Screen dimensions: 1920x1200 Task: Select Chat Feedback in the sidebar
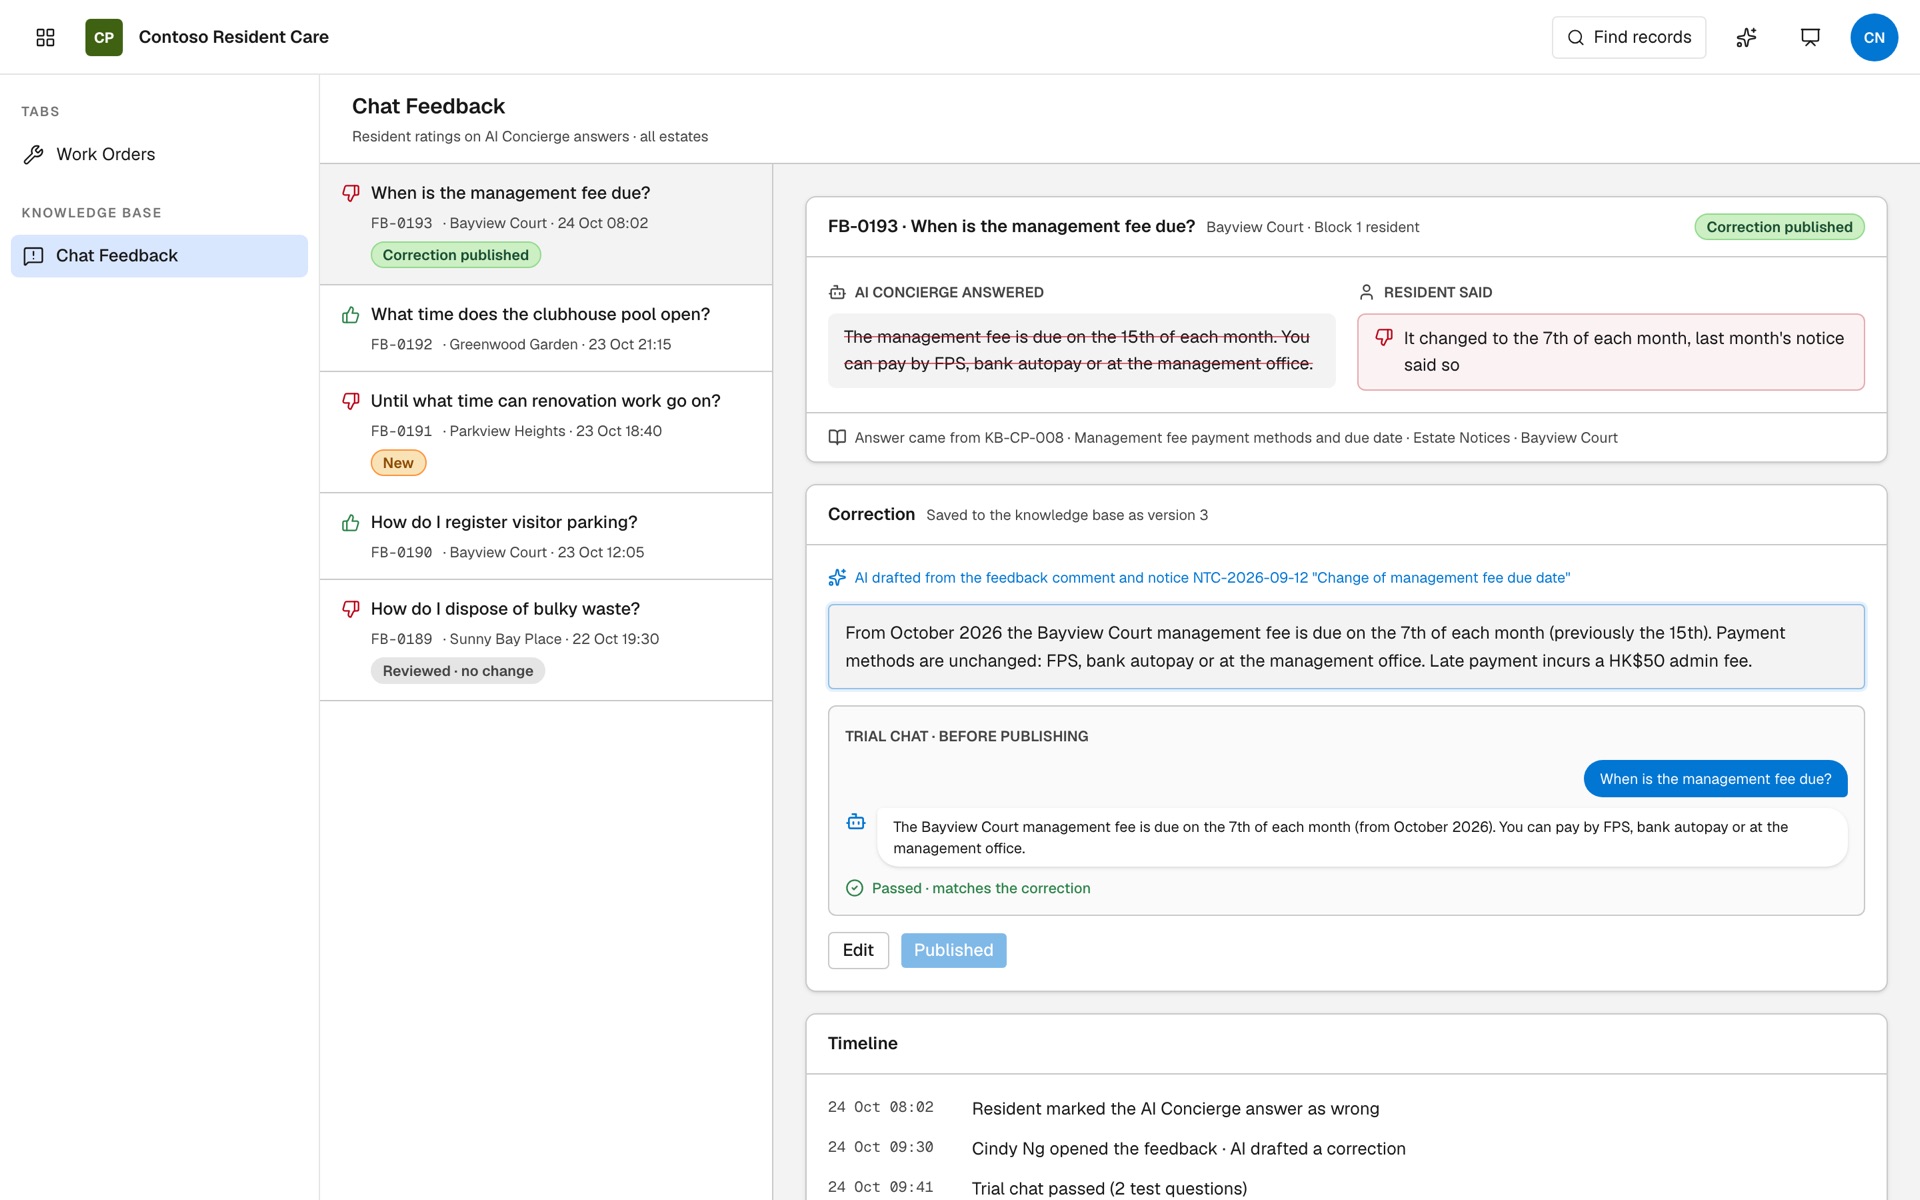pos(159,256)
